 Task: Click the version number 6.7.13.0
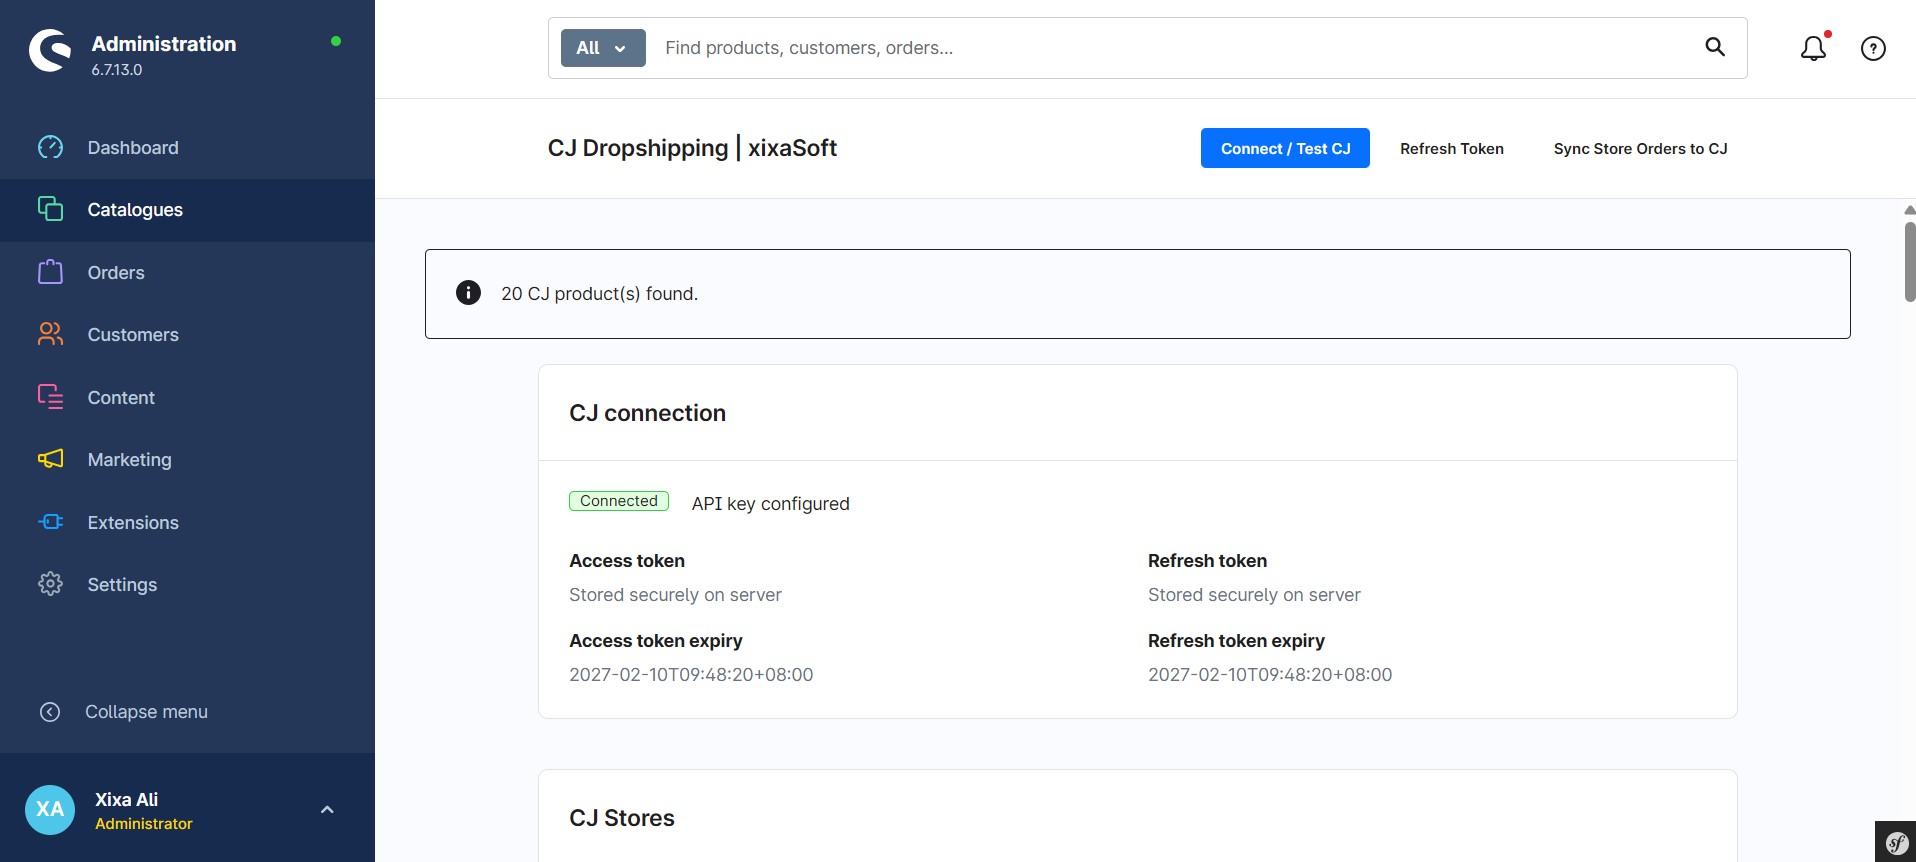coord(117,70)
